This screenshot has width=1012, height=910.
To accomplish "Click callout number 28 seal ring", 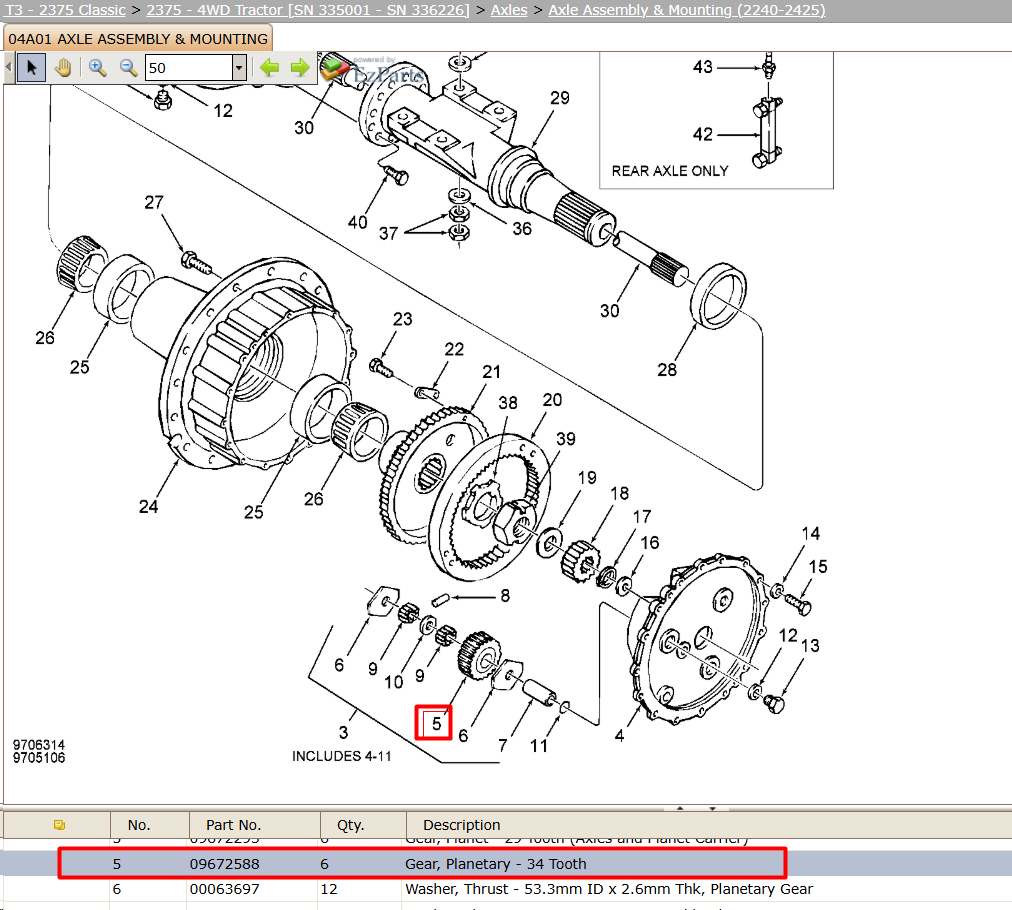I will pos(667,370).
